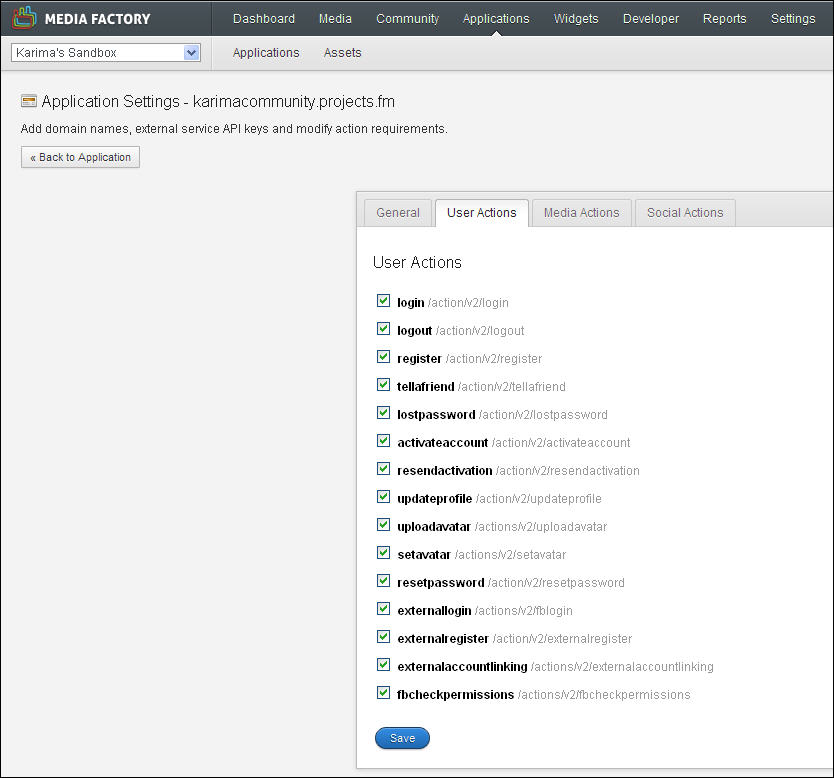The width and height of the screenshot is (834, 778).
Task: Open the Settings menu
Action: 793,19
